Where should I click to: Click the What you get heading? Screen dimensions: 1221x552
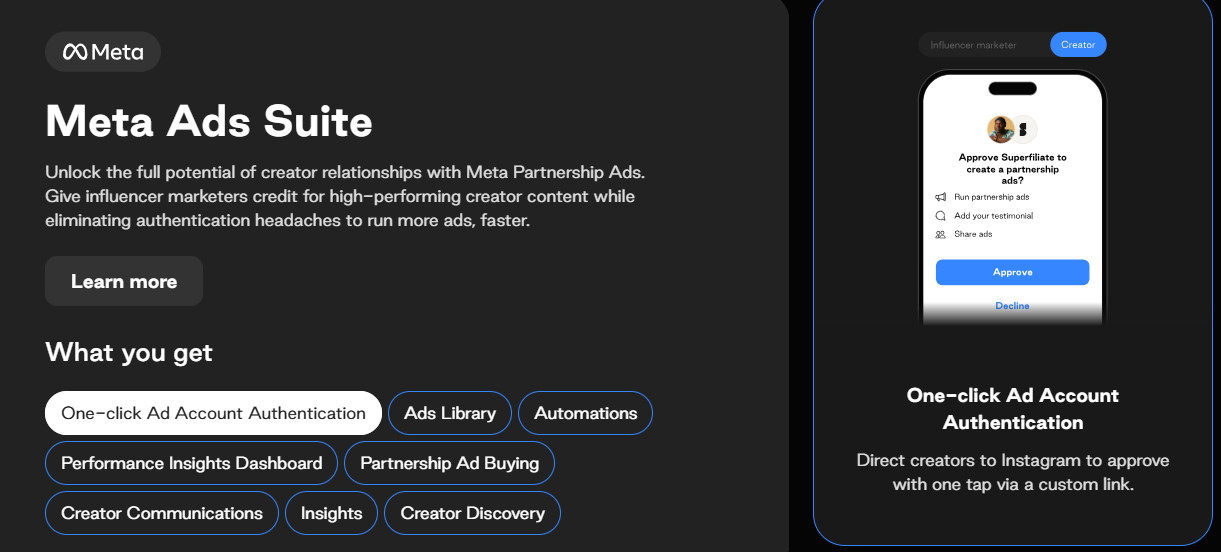[129, 352]
